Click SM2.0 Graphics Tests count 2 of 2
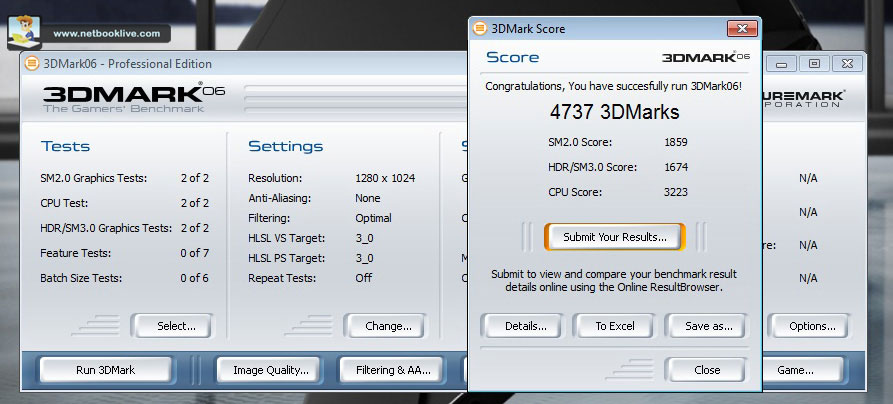Image resolution: width=893 pixels, height=404 pixels. click(195, 178)
